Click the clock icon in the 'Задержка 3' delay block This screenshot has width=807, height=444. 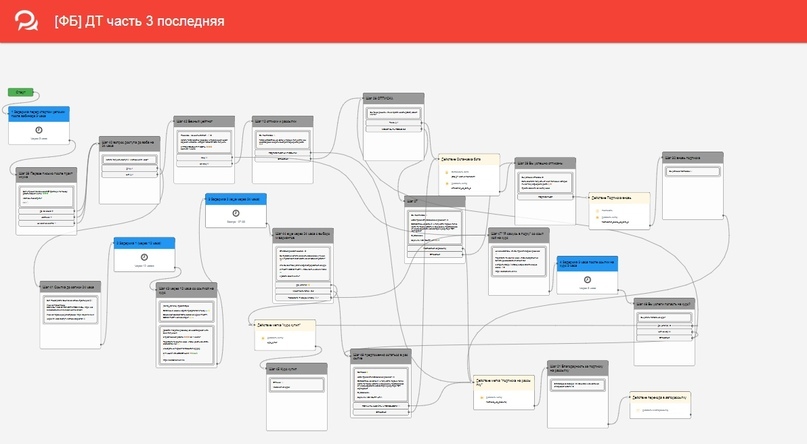coord(587,281)
